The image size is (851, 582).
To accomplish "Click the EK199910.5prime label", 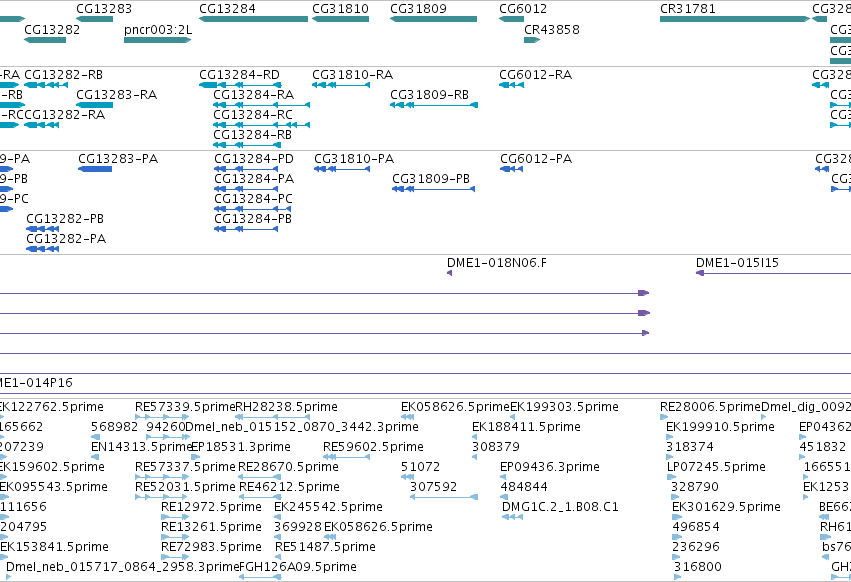I will [720, 427].
